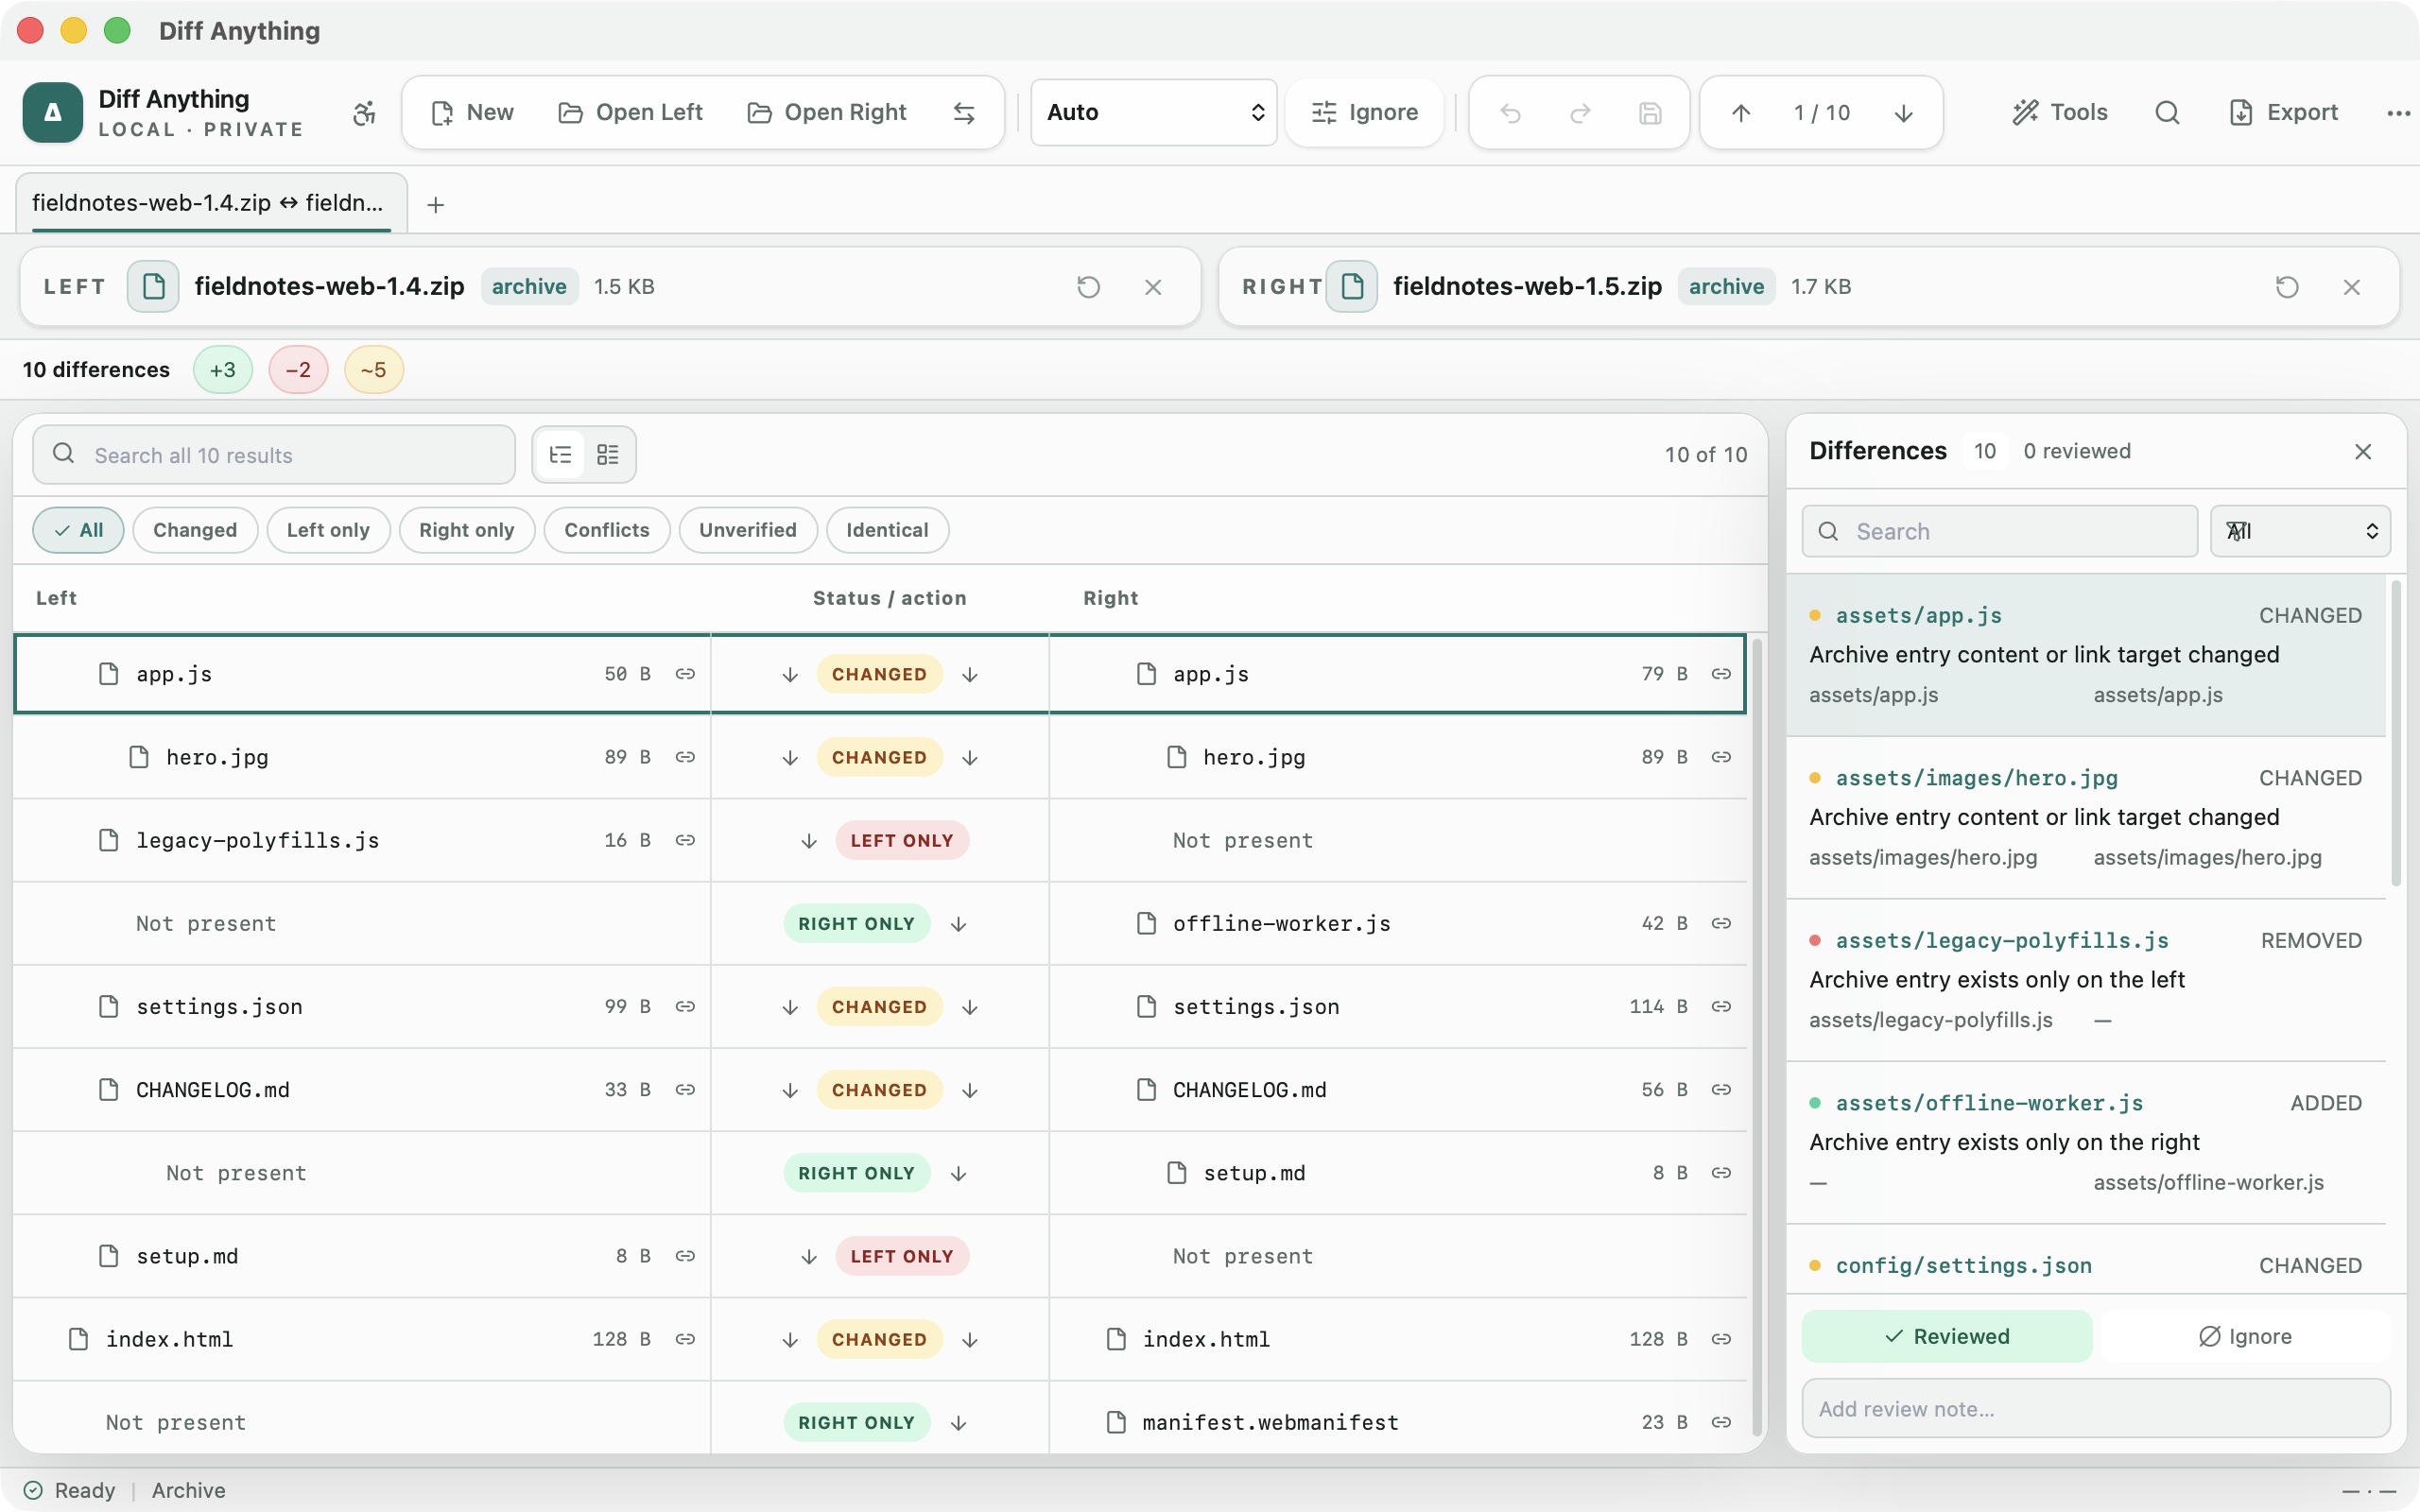Click Ignore button in Differences panel

point(2245,1337)
